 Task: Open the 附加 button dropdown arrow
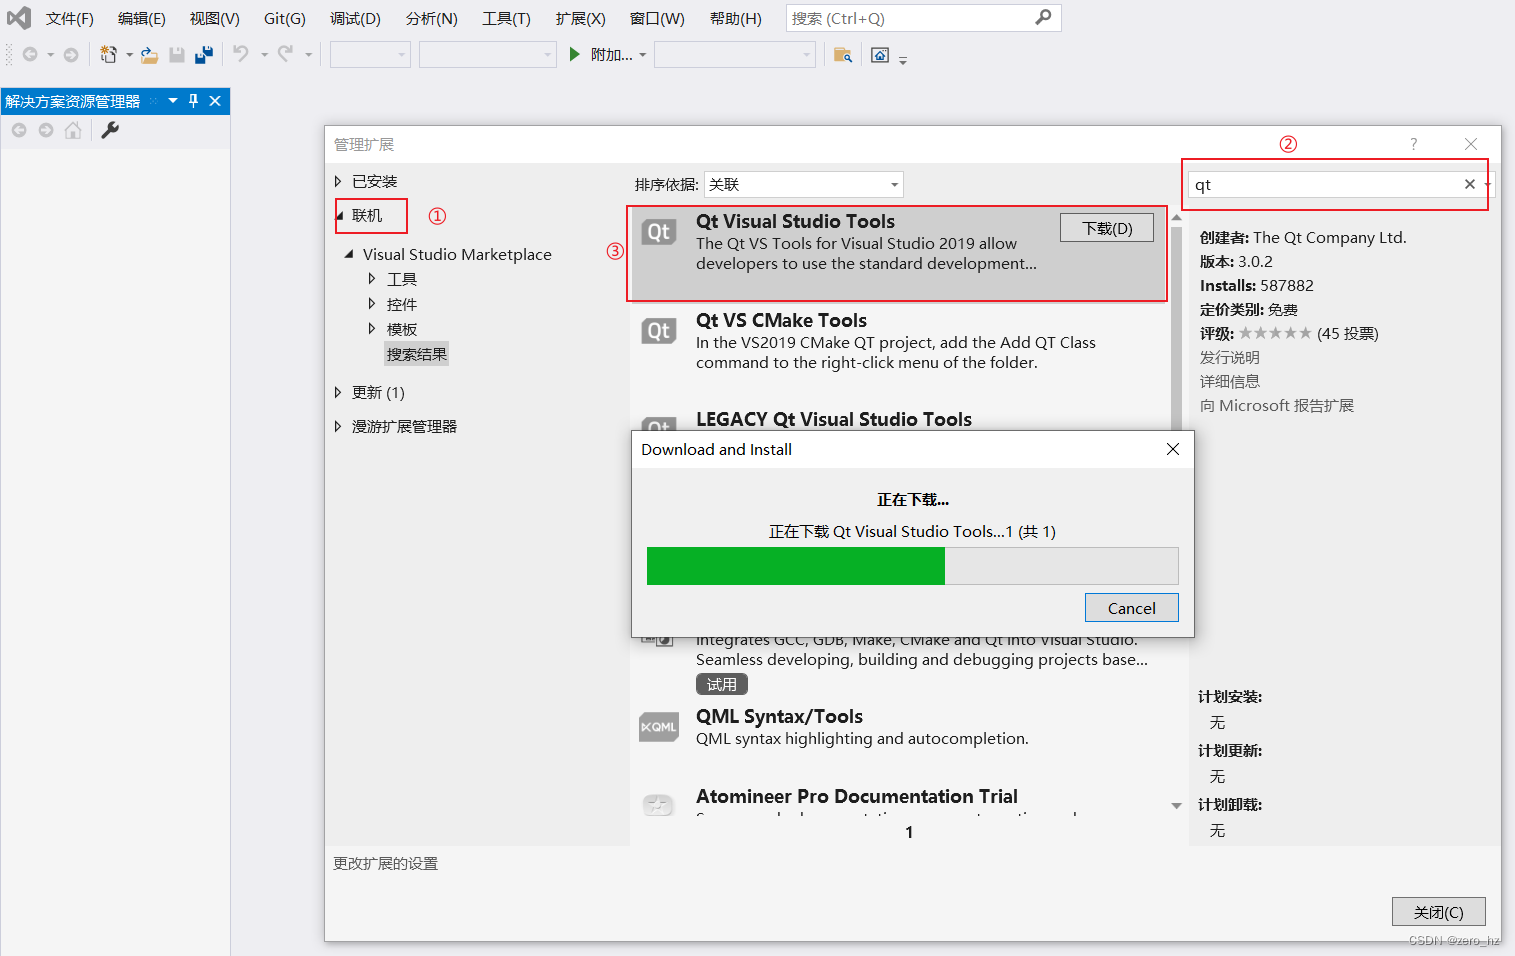[x=643, y=55]
